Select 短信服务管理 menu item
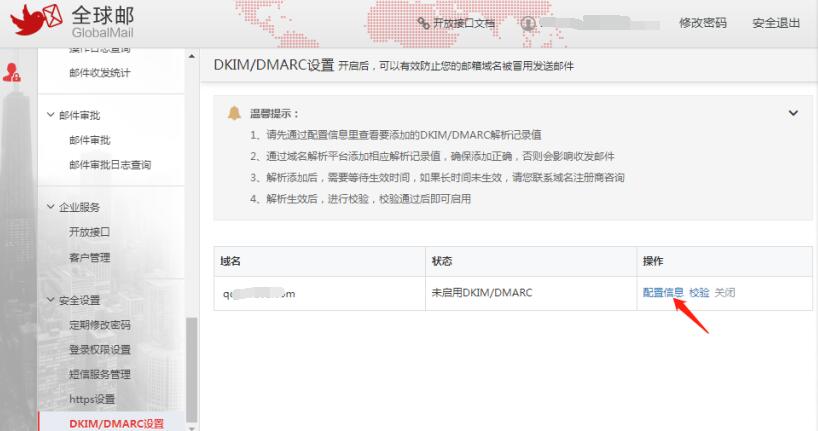 (99, 374)
